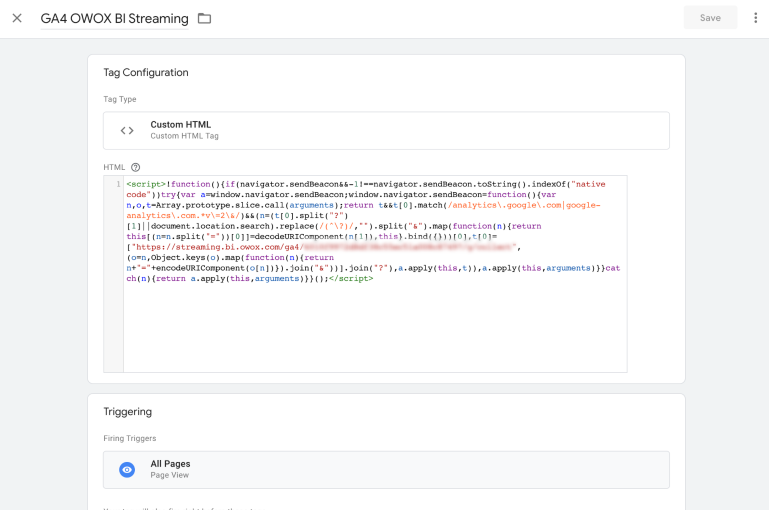The image size is (769, 510).
Task: Click the blue Page View eye icon
Action: tap(127, 470)
